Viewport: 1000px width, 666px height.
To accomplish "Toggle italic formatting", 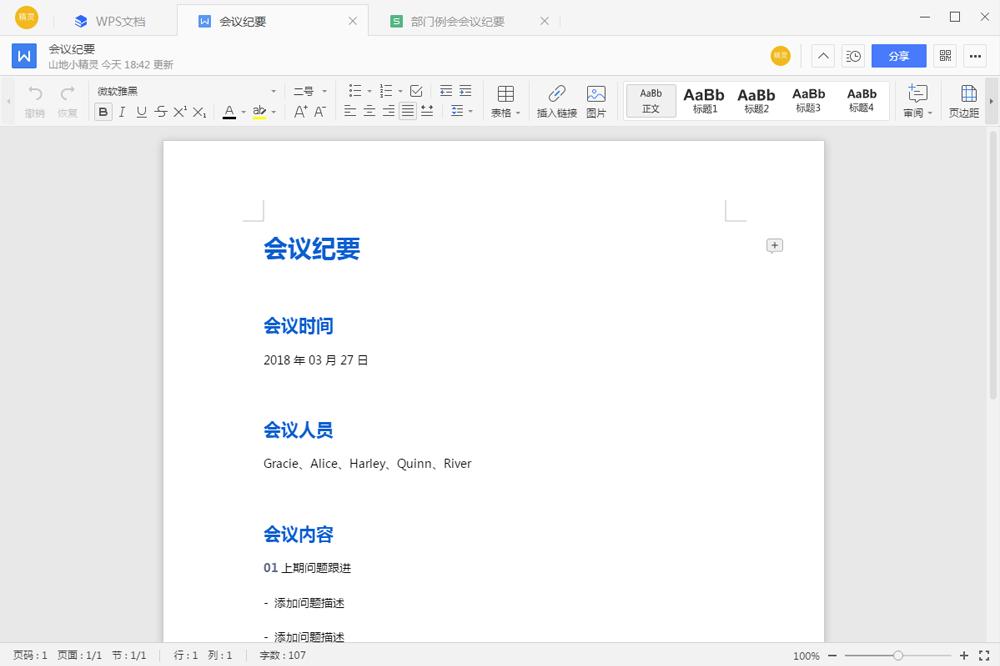I will [x=122, y=112].
